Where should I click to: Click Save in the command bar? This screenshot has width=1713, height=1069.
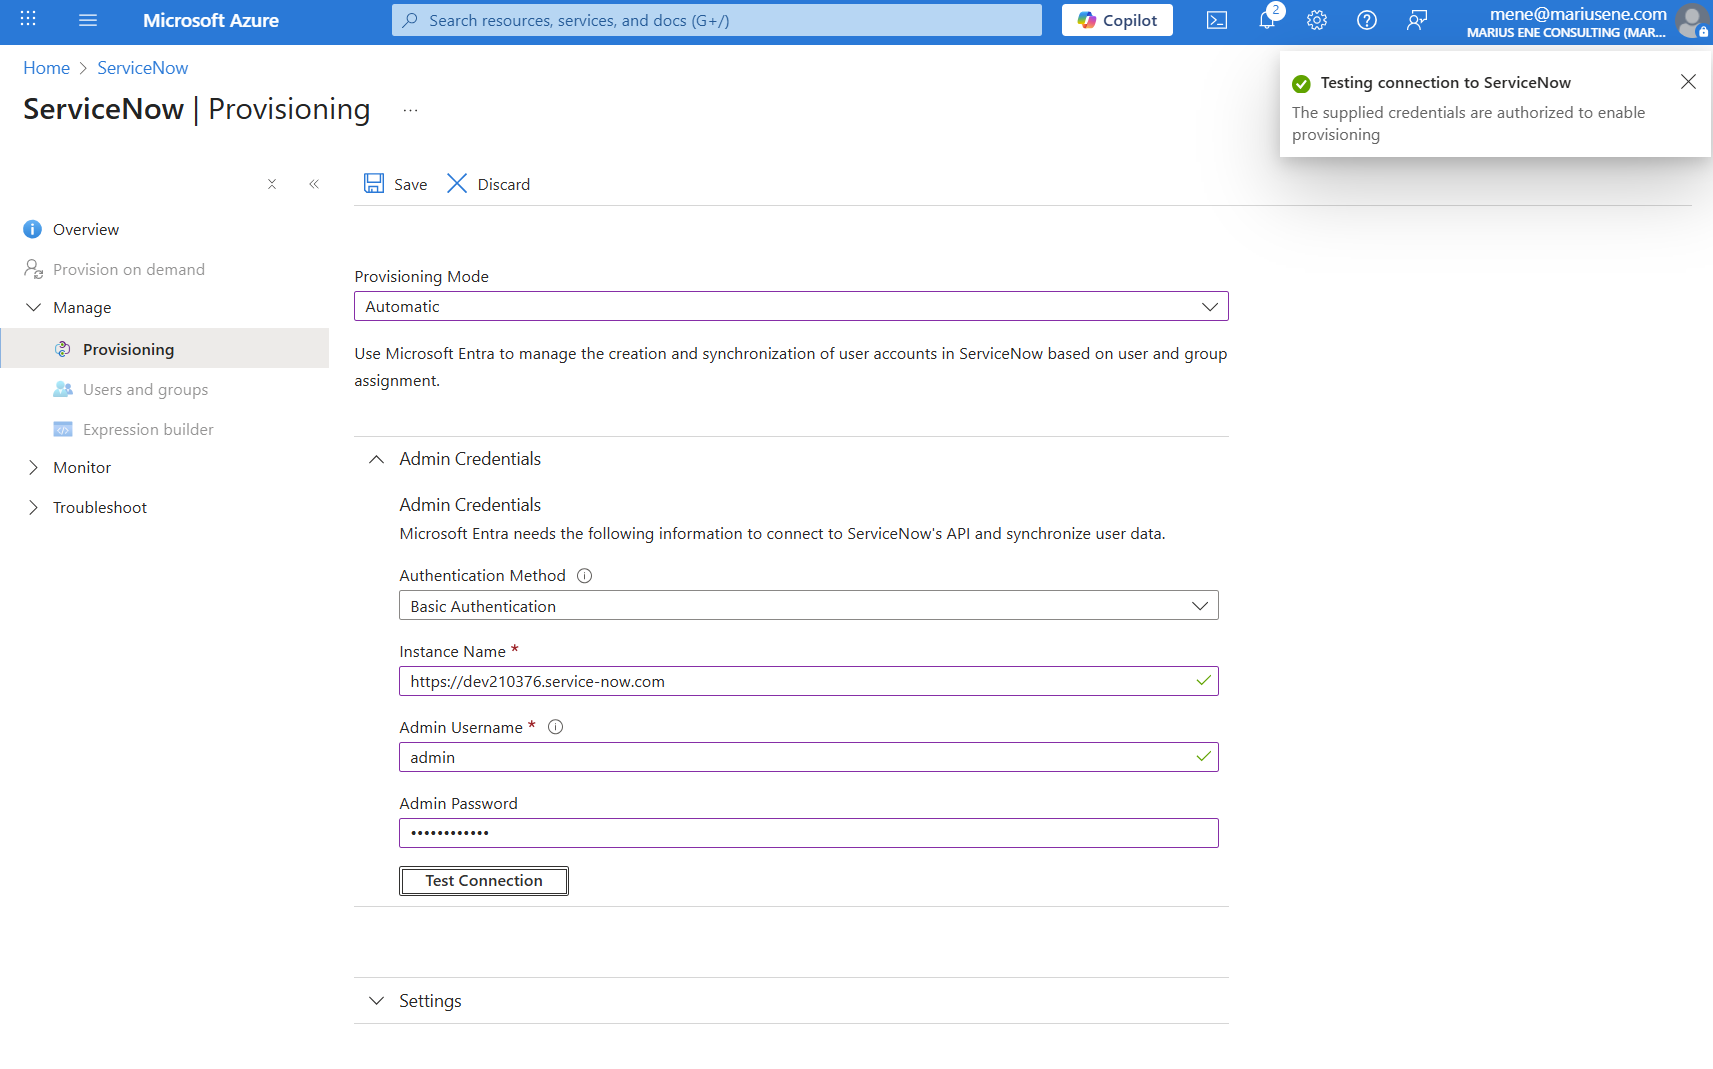[396, 184]
